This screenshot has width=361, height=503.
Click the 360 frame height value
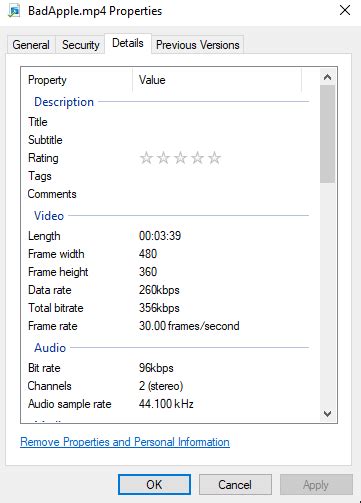148,272
